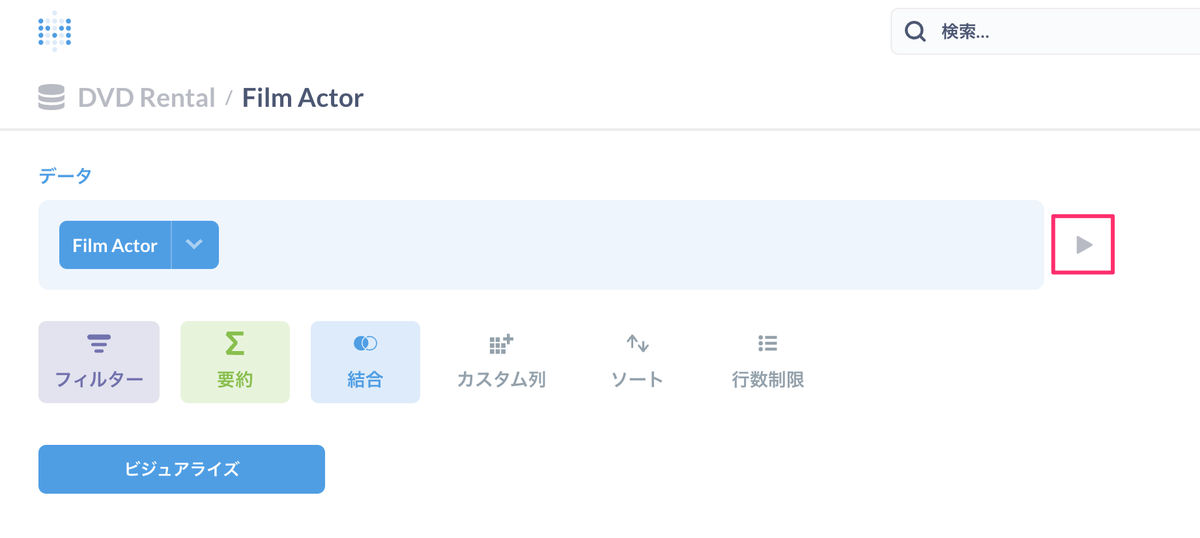The height and width of the screenshot is (538, 1200).
Task: Add a custom column via grid-plus icon
Action: [x=501, y=344]
